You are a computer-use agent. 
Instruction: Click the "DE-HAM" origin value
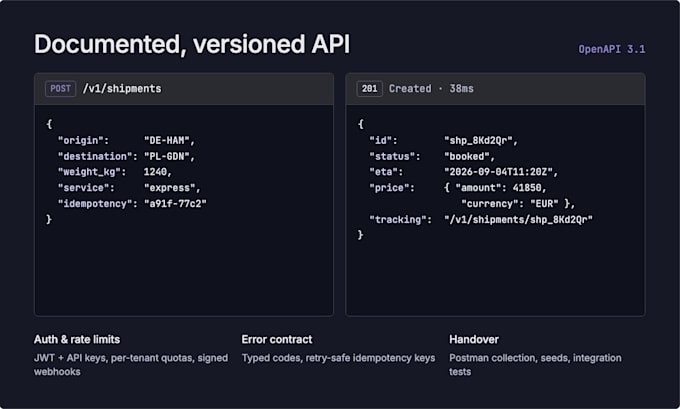[169, 141]
